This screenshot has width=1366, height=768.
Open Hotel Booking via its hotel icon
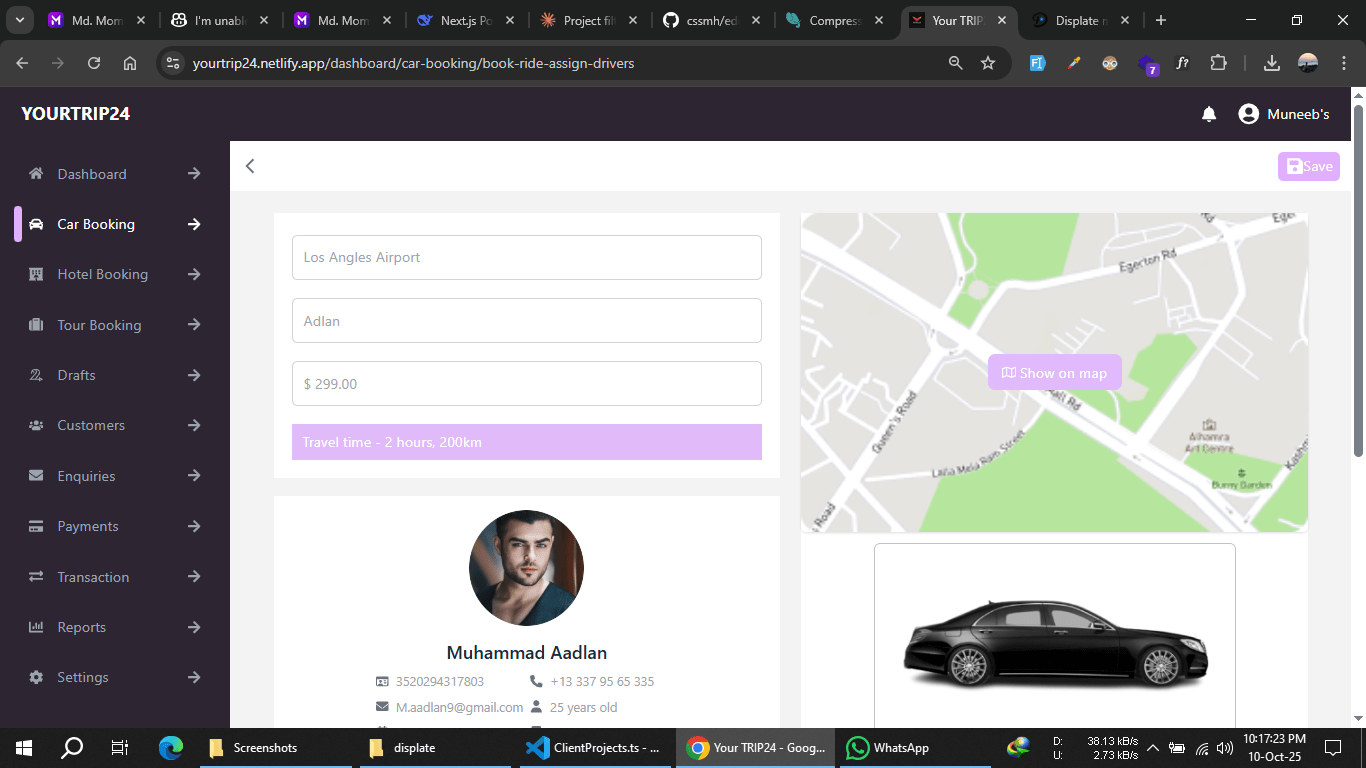click(x=36, y=274)
